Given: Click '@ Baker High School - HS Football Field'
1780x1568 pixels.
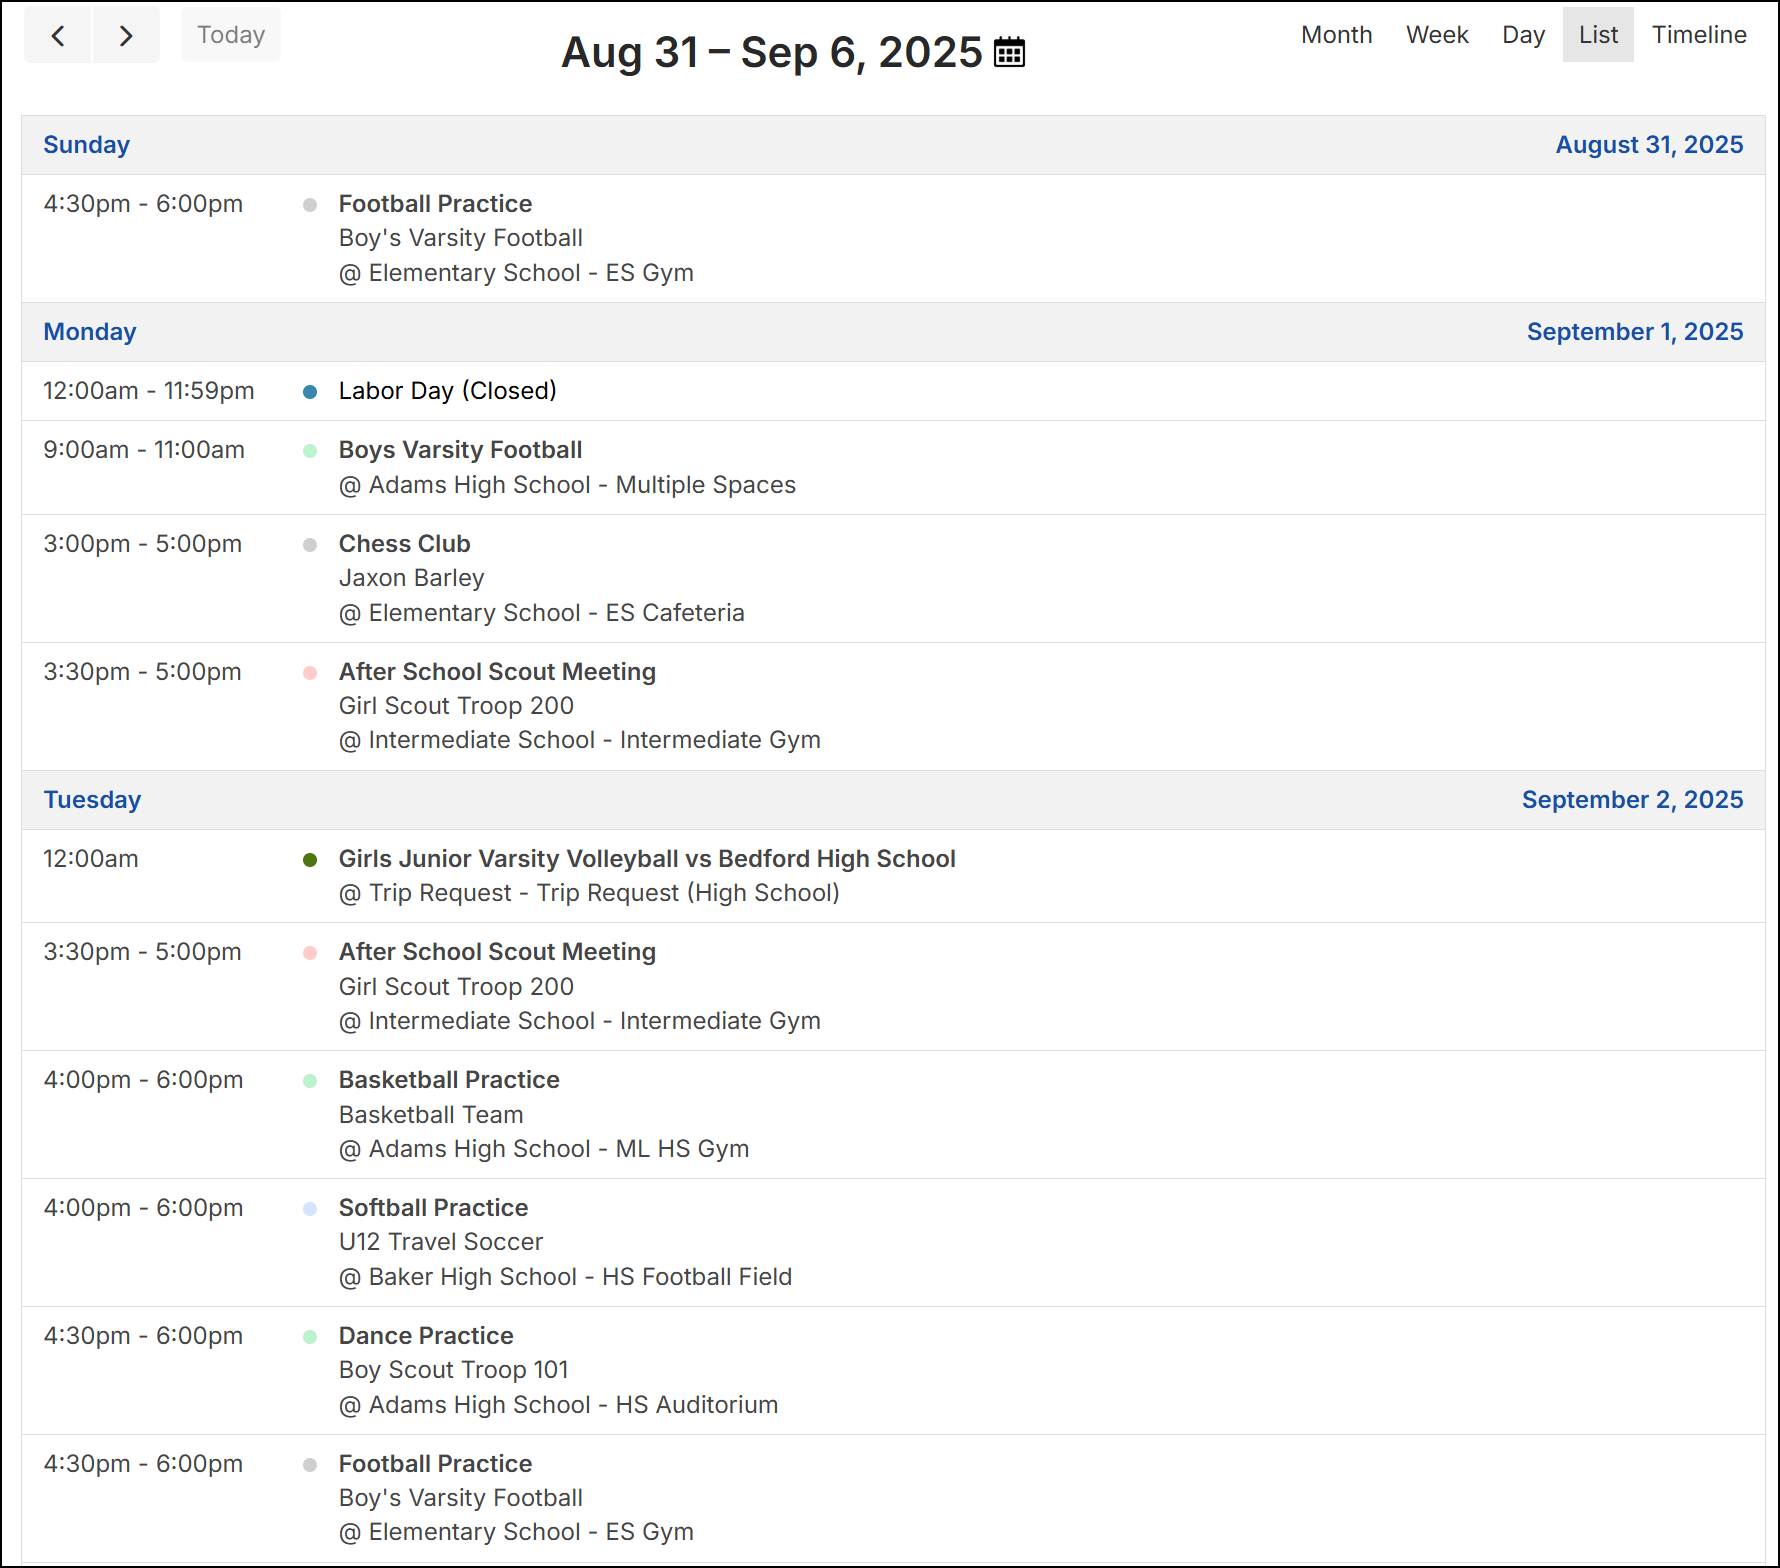Looking at the screenshot, I should tap(565, 1277).
